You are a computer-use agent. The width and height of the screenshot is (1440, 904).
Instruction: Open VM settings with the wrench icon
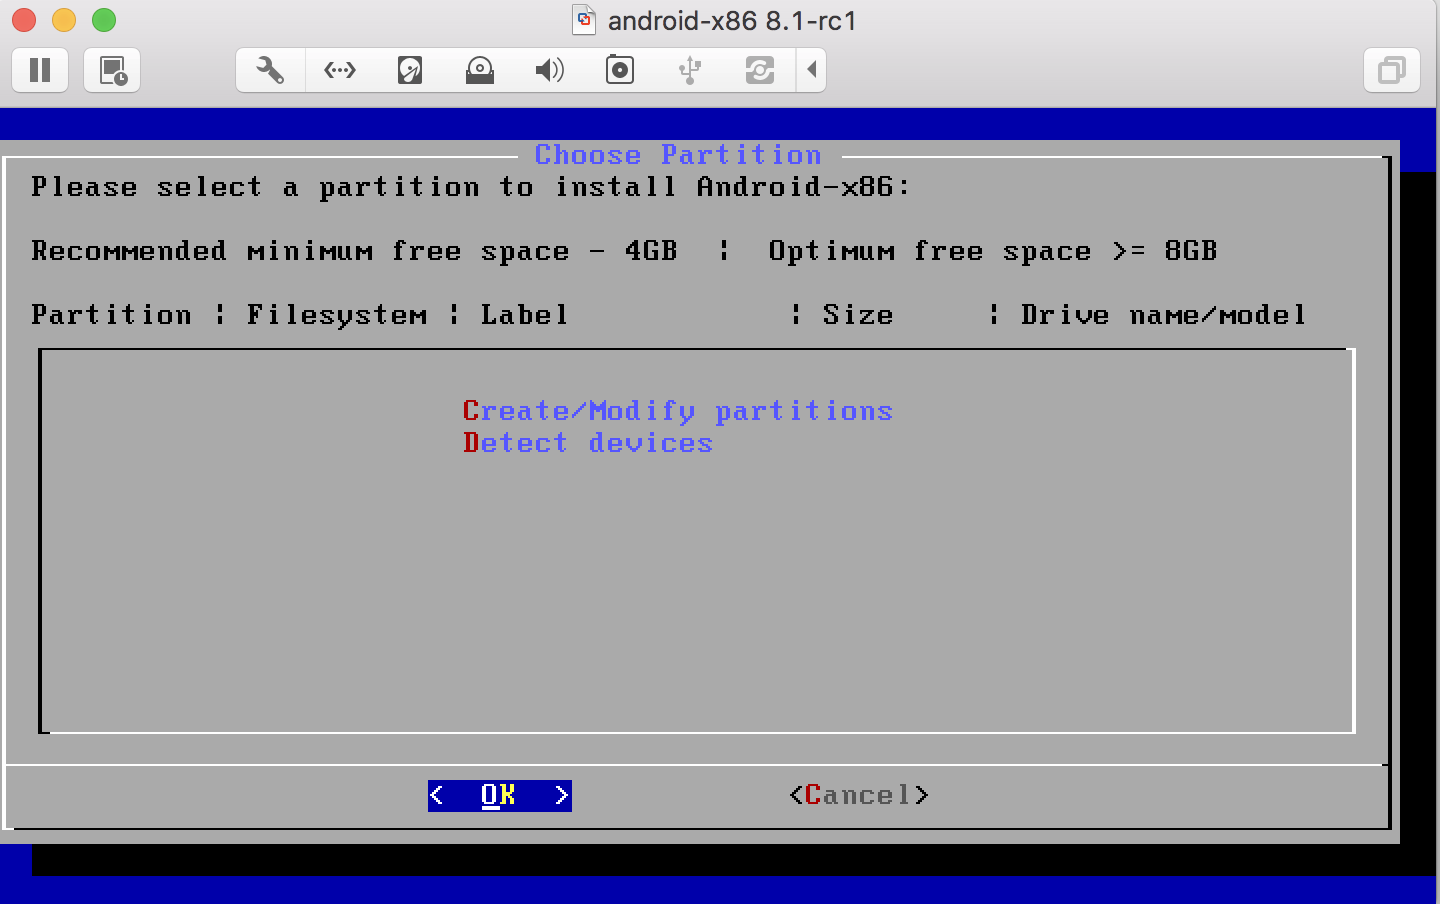coord(268,70)
